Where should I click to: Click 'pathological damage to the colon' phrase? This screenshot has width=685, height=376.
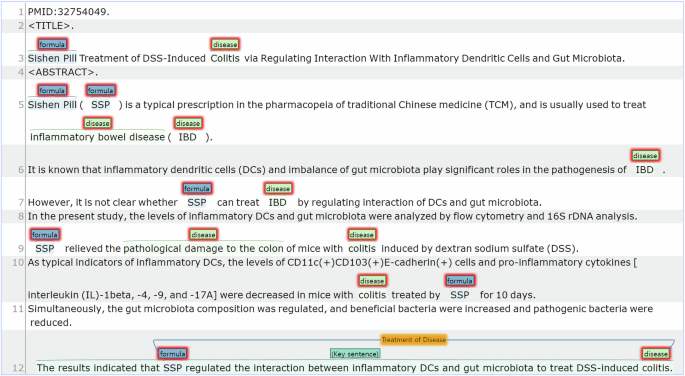pyautogui.click(x=204, y=249)
